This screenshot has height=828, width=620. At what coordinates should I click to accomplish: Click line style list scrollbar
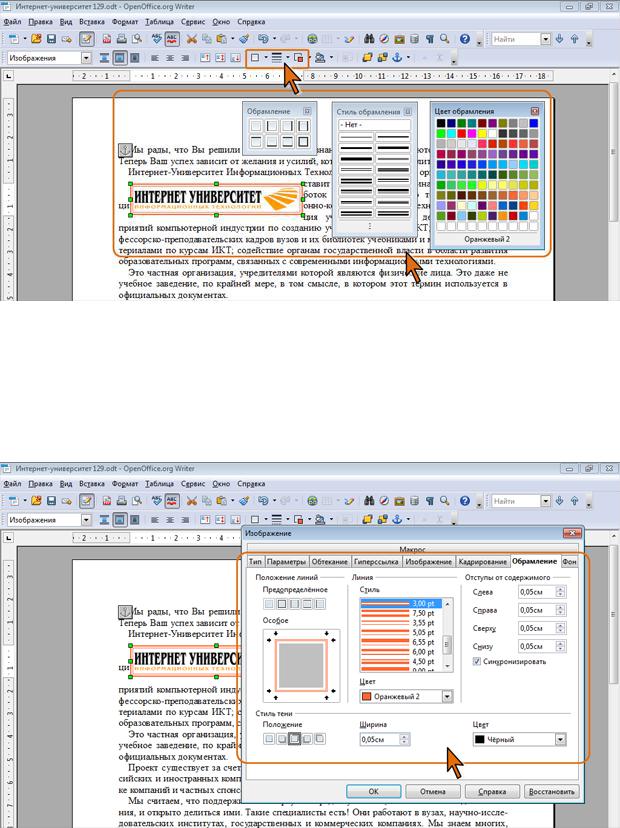pos(447,635)
